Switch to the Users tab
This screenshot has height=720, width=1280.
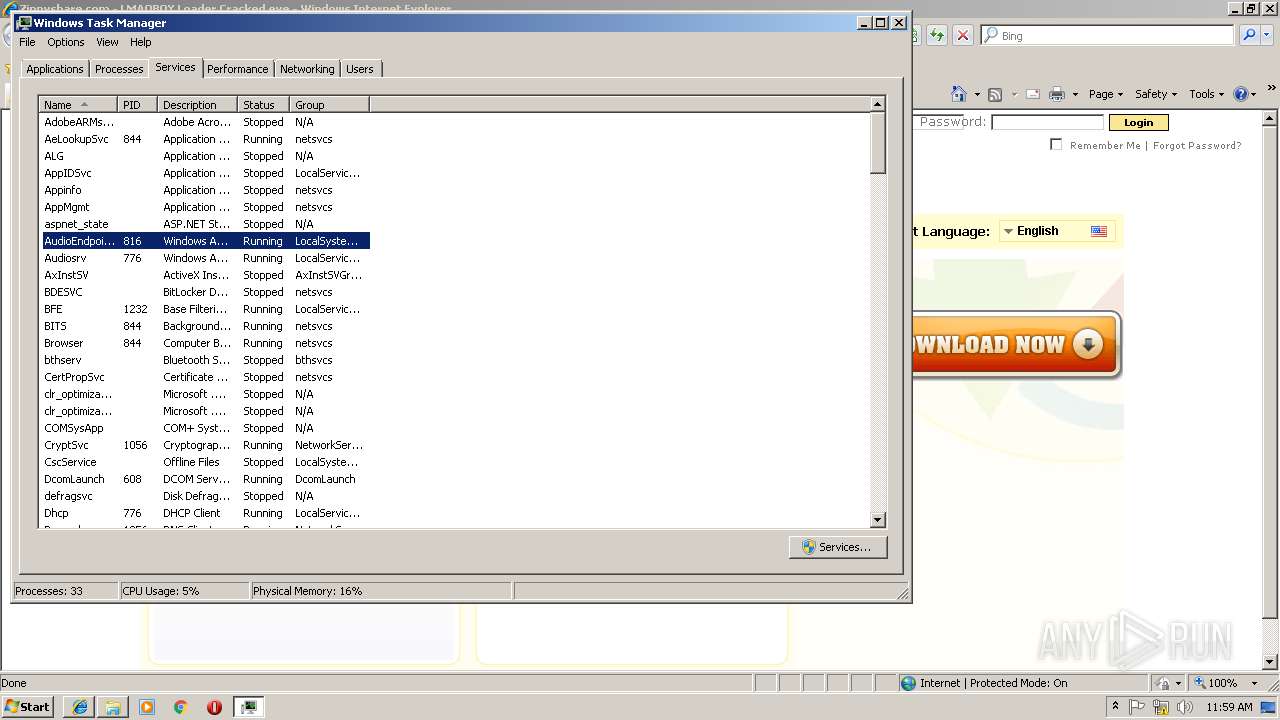coord(360,69)
